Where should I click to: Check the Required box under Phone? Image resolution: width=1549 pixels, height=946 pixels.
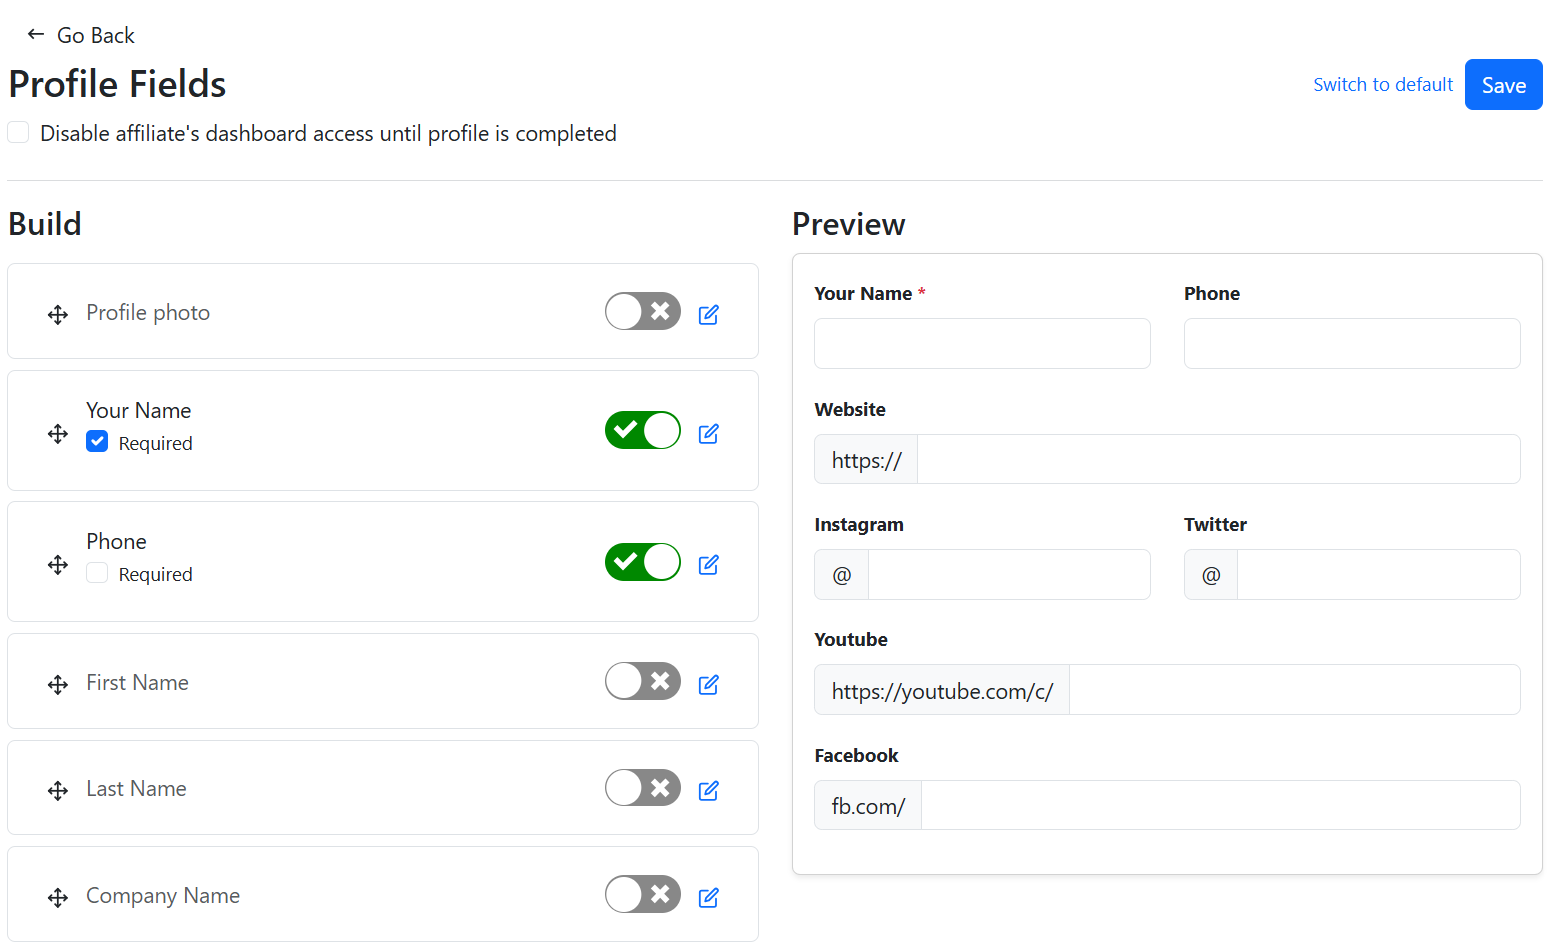point(97,573)
